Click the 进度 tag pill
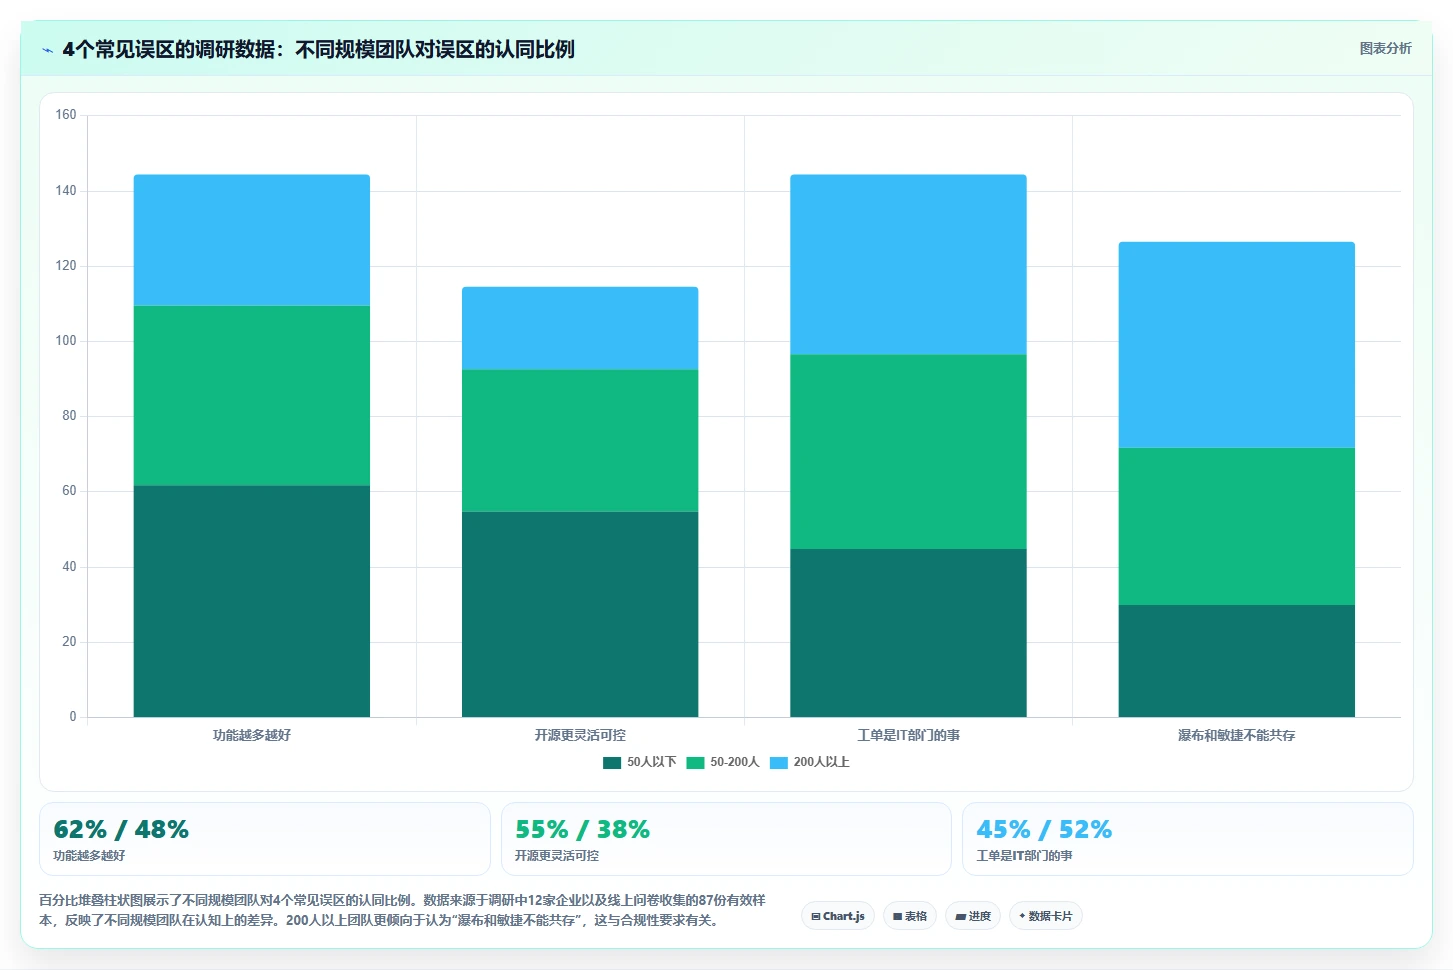The width and height of the screenshot is (1453, 970). (973, 916)
